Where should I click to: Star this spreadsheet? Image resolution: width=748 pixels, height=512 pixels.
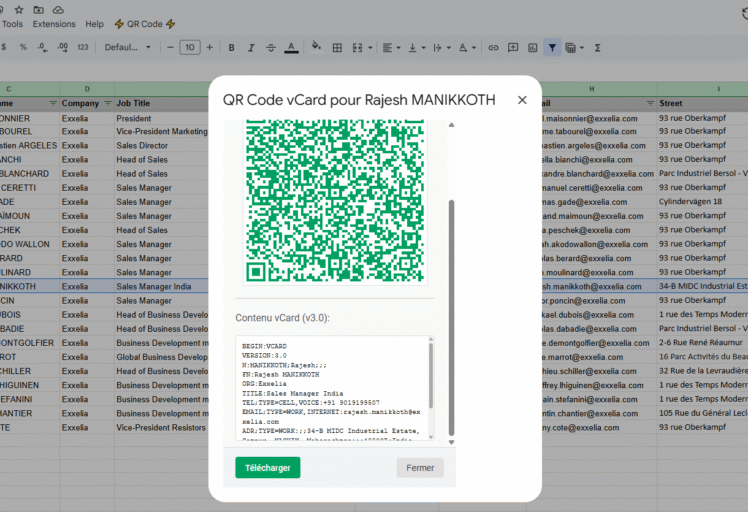19,10
